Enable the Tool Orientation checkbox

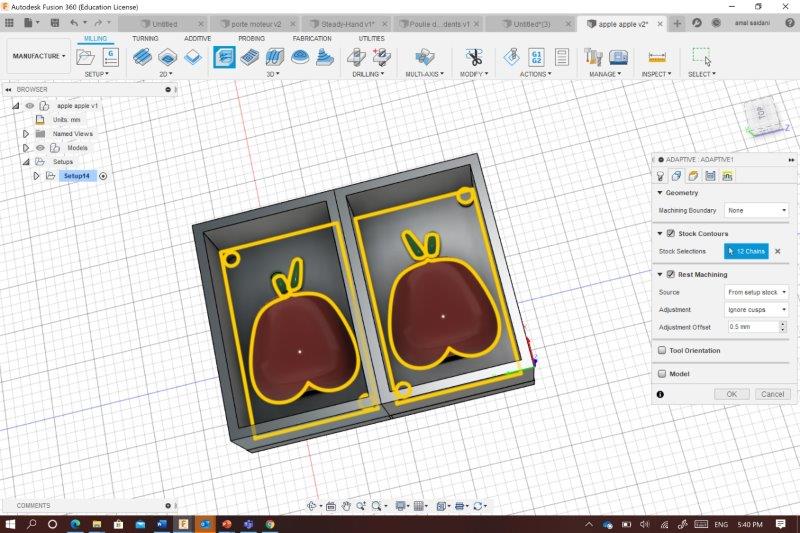(662, 350)
